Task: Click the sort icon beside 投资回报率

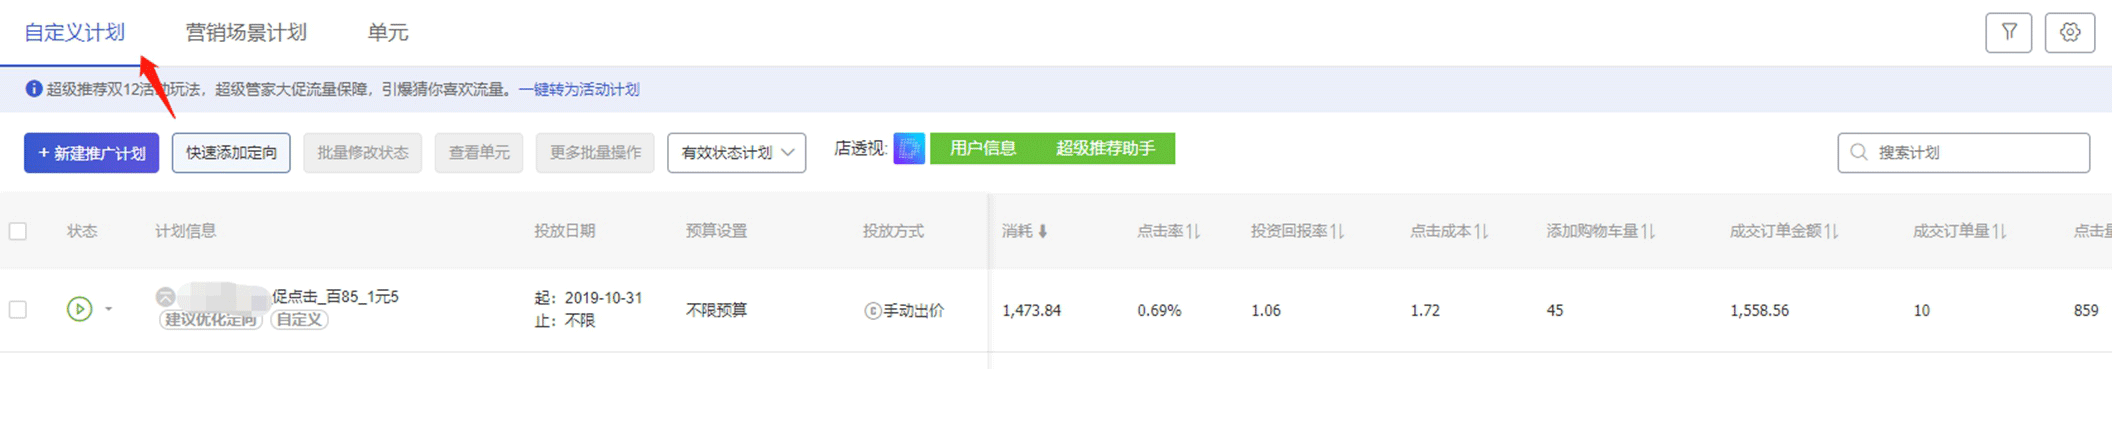Action: [x=1337, y=232]
